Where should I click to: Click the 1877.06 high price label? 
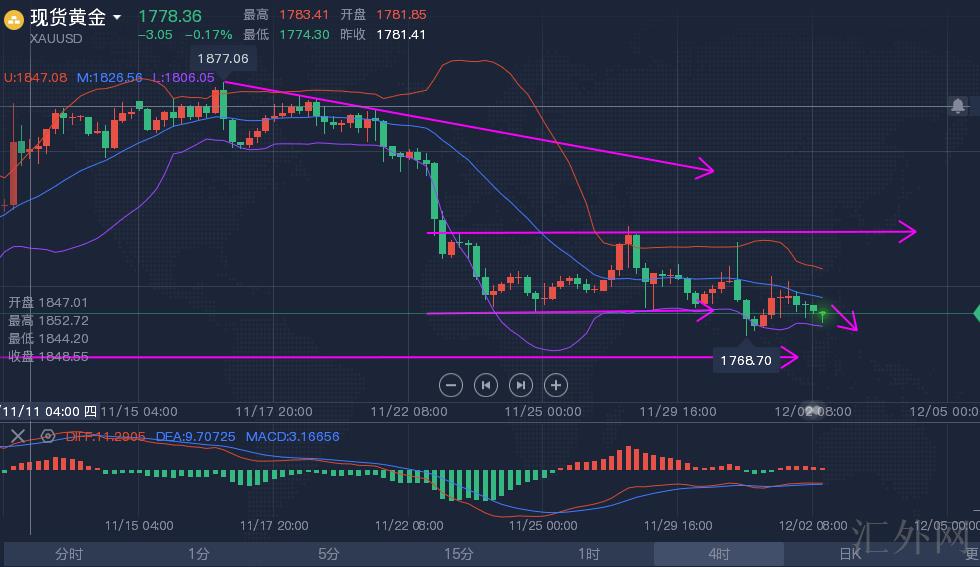click(x=223, y=59)
